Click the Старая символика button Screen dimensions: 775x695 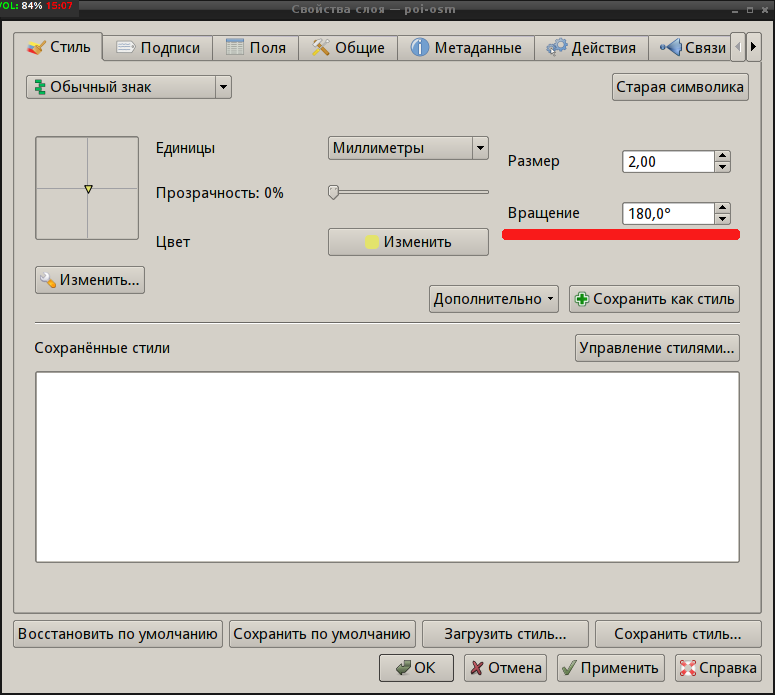pyautogui.click(x=680, y=87)
